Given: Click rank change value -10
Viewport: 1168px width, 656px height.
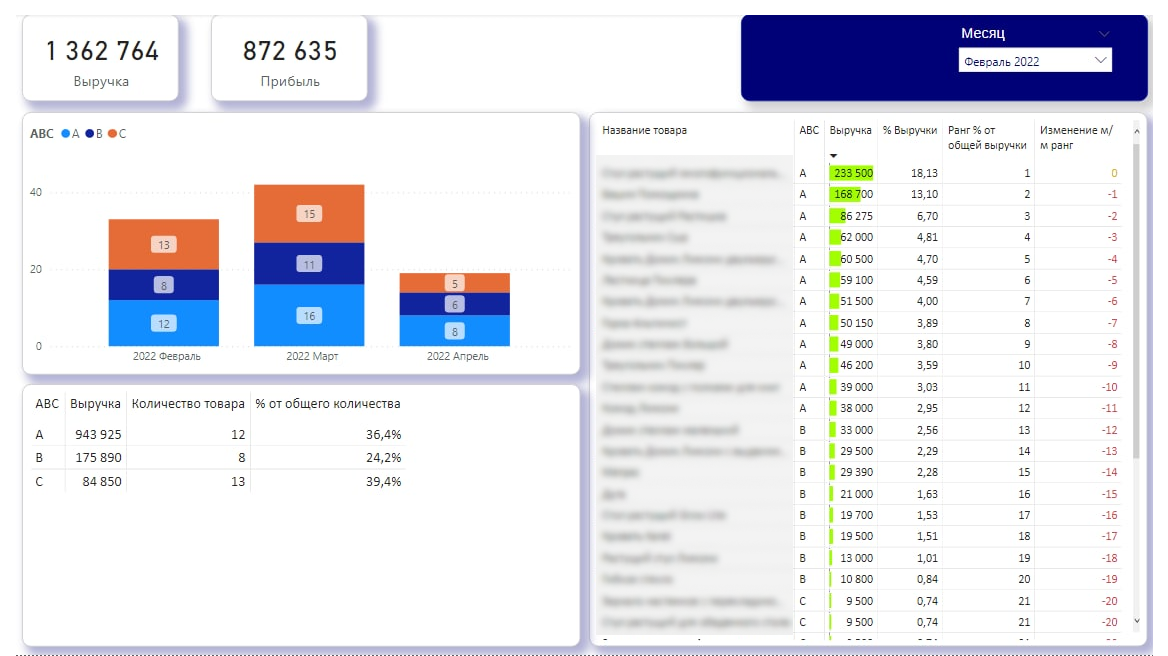Looking at the screenshot, I should click(x=1109, y=387).
